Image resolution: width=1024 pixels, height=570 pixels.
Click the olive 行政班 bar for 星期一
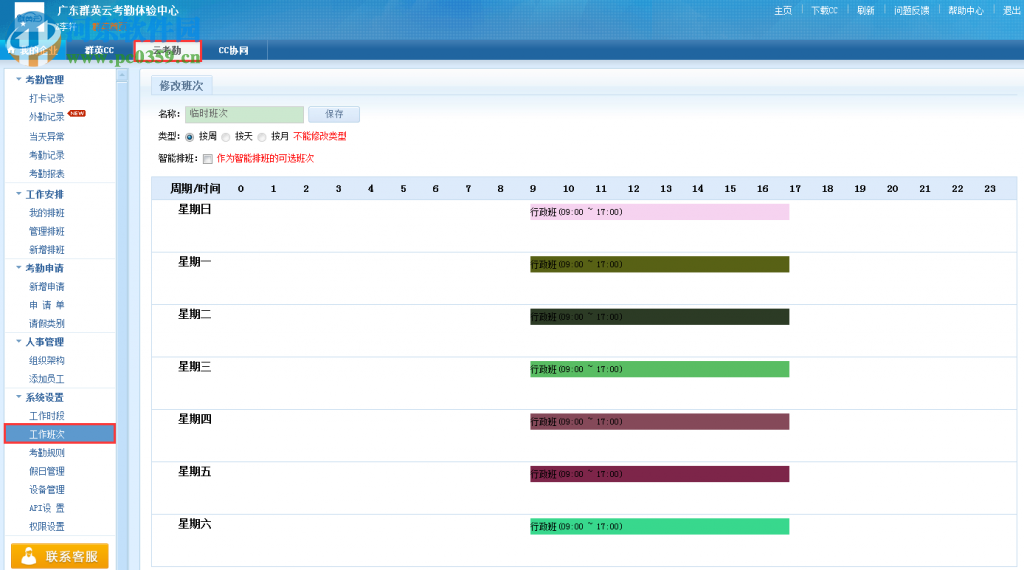point(660,264)
